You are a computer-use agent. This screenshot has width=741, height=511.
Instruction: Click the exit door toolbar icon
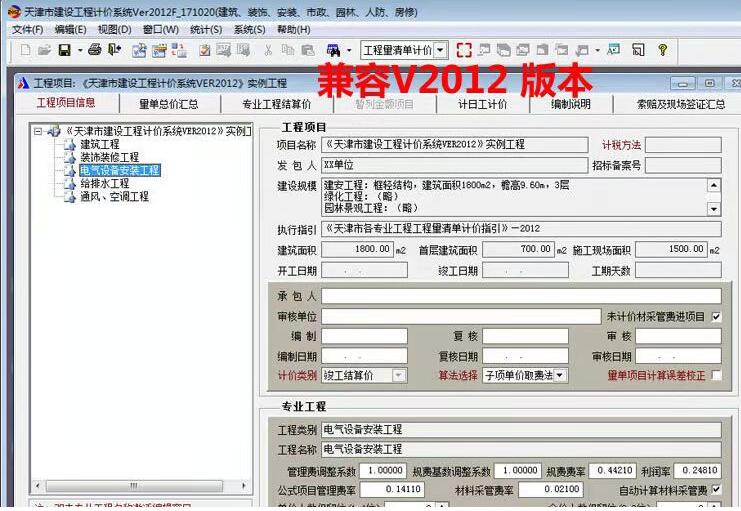(114, 50)
